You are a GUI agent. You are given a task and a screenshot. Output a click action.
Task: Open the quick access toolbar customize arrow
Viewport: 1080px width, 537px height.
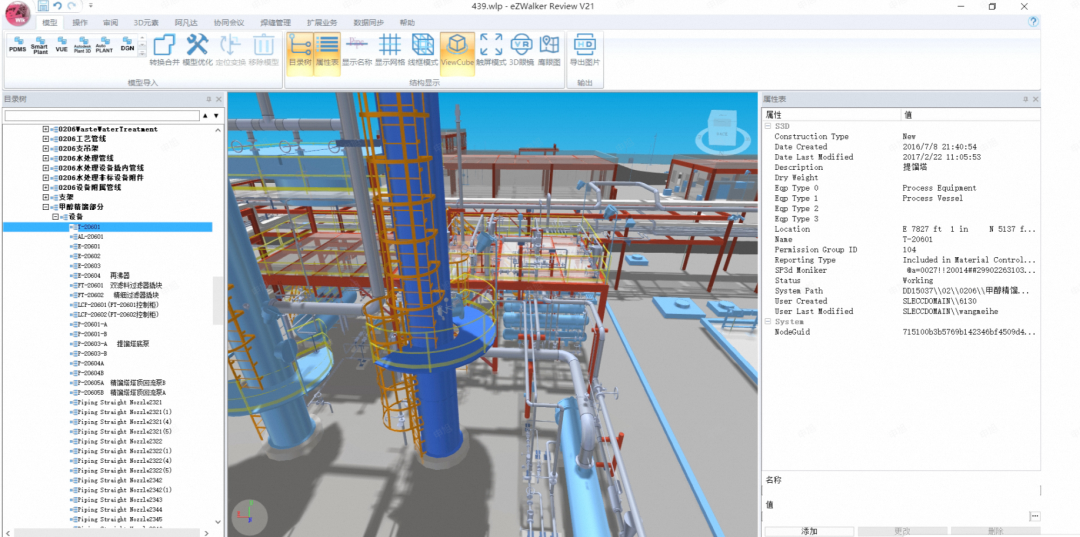91,6
